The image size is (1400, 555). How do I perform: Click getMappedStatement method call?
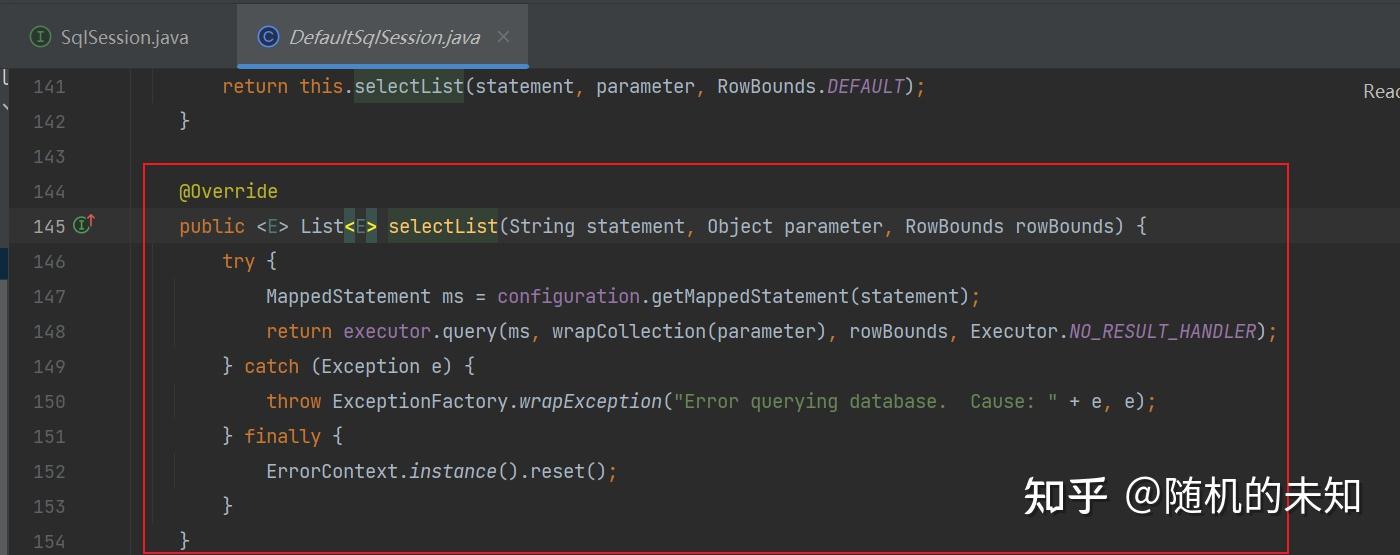[x=750, y=296]
